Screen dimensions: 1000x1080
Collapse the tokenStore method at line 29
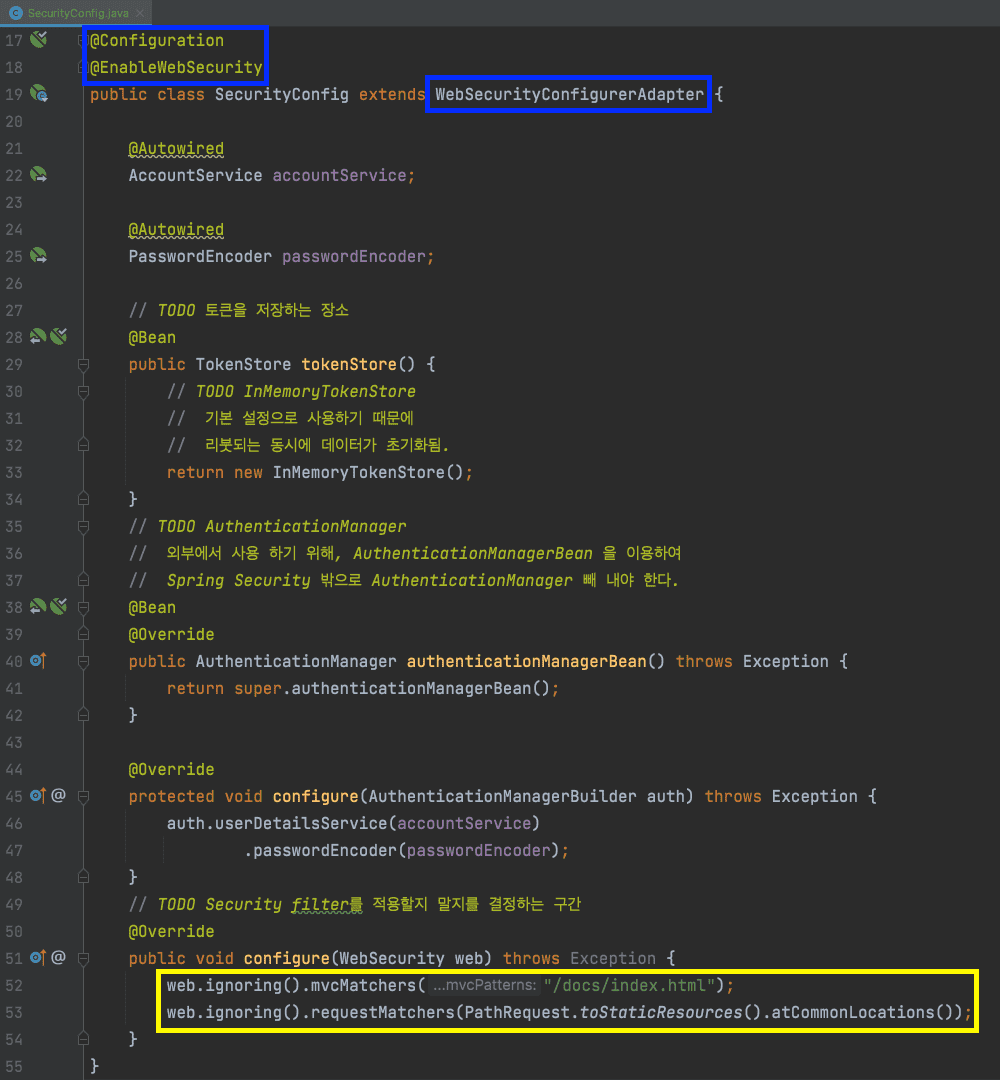[83, 364]
